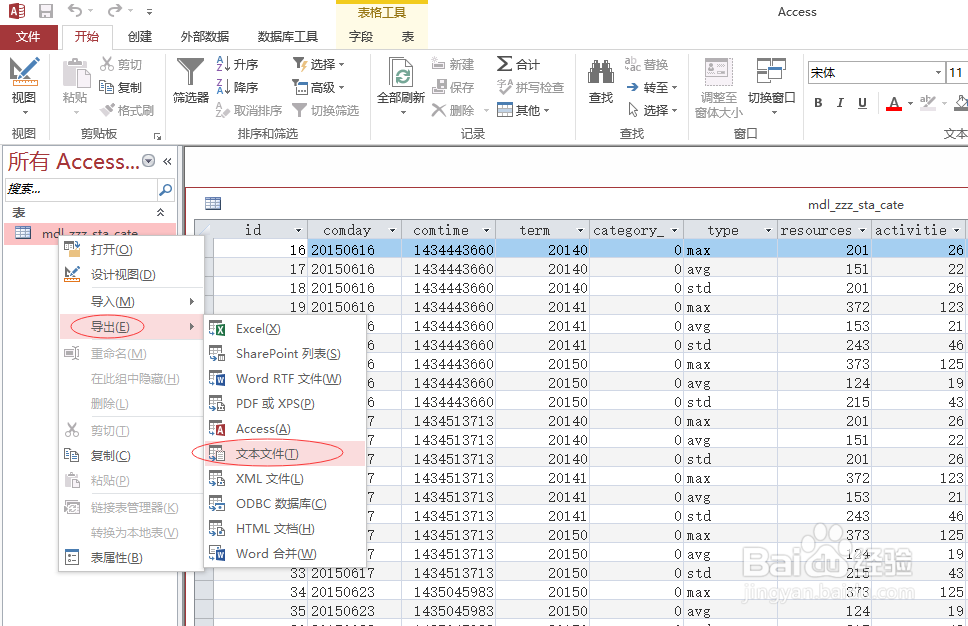
Task: Collapse the 表 group in navigation pane
Action: tap(161, 212)
